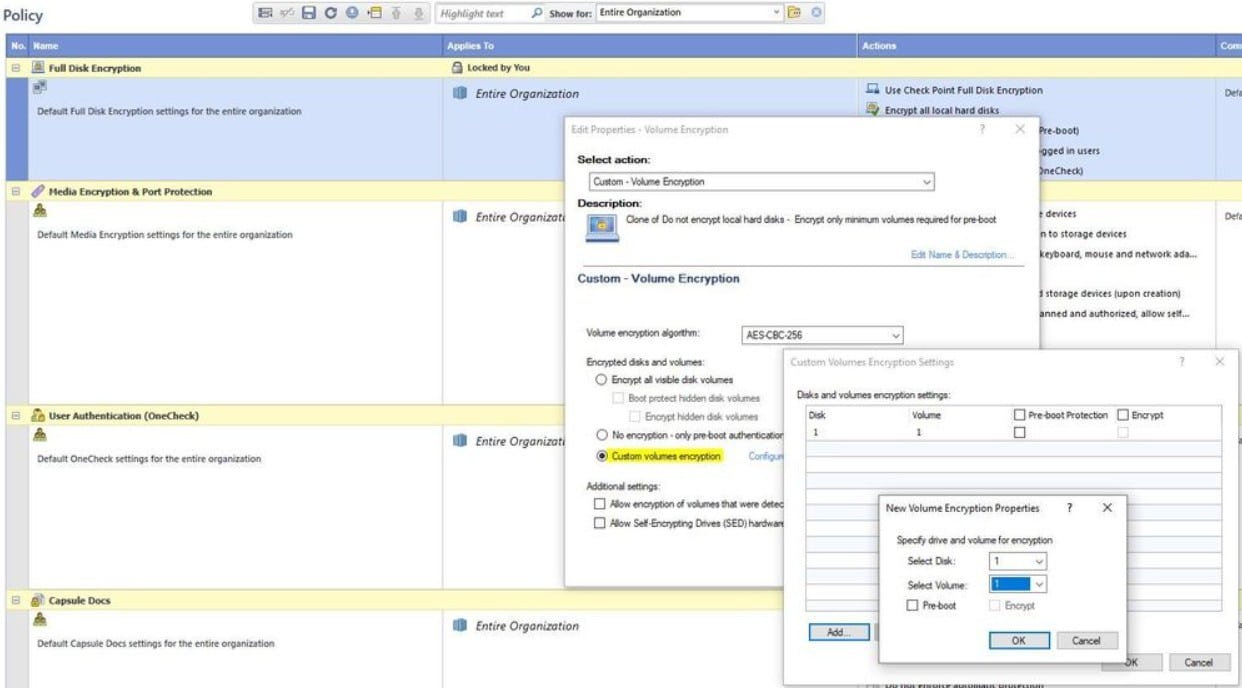Click the Media Encryption & Port Protection section icon
This screenshot has height=688, width=1242.
click(38, 191)
